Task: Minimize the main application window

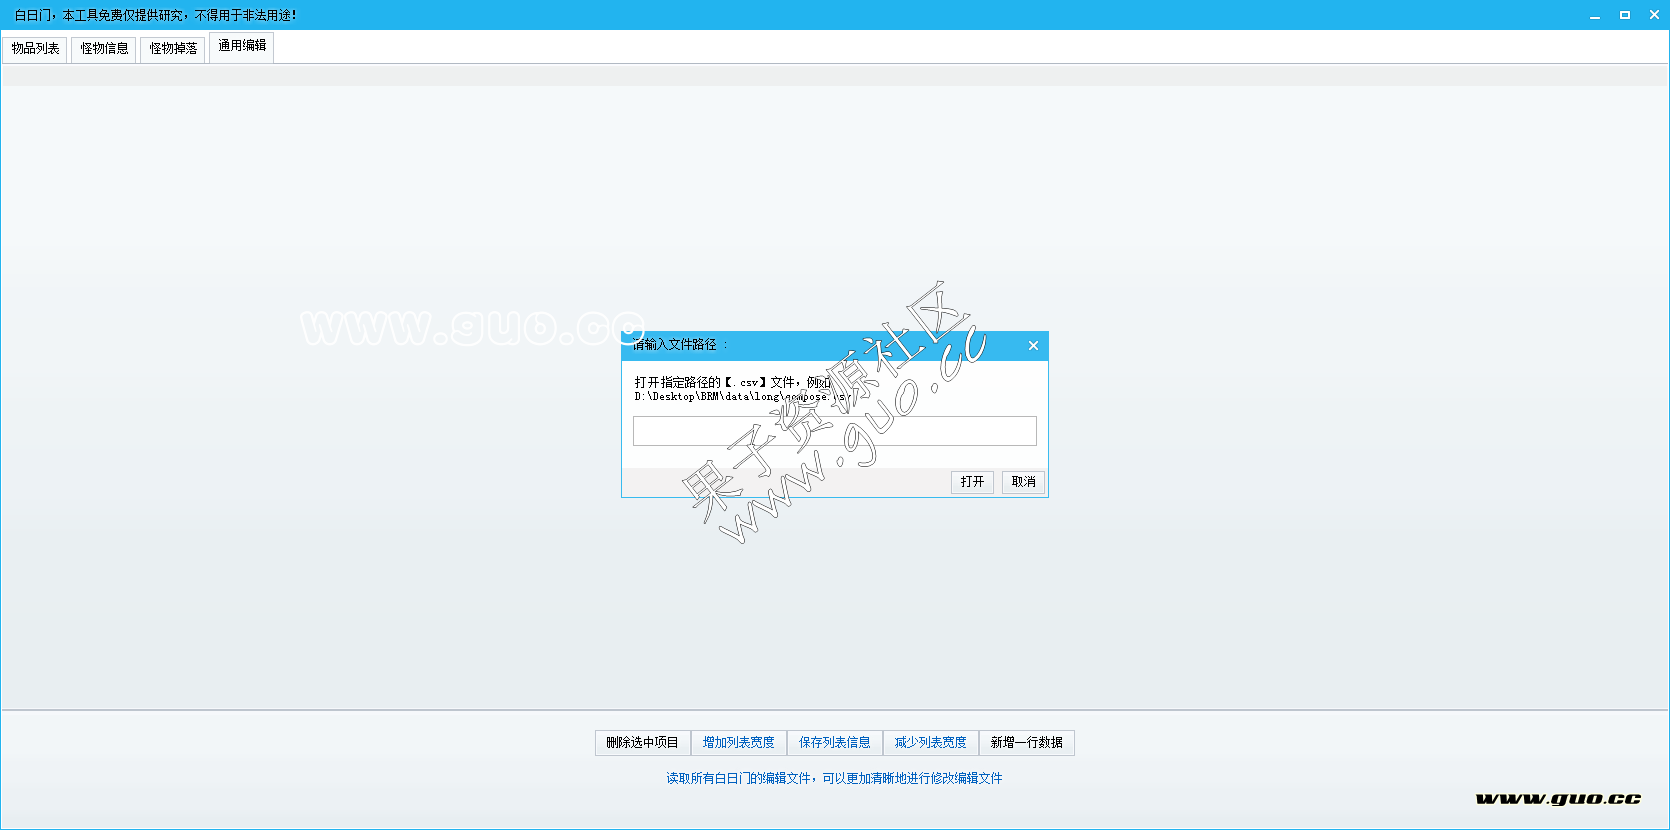Action: click(1595, 15)
